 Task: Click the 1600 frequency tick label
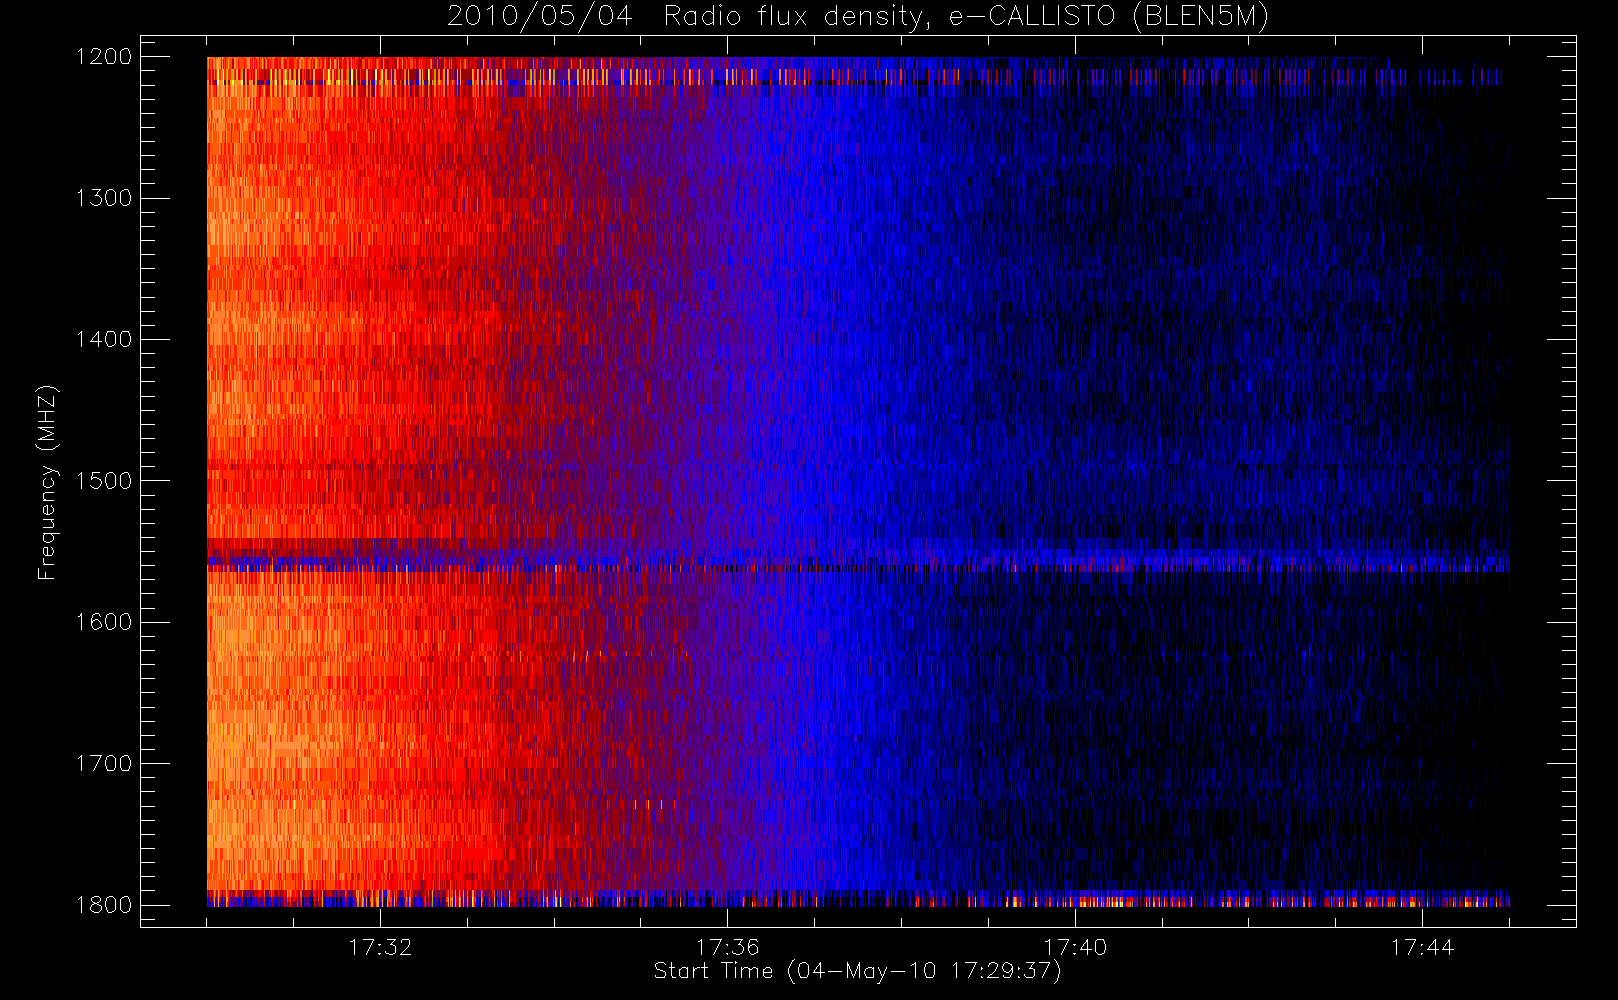[104, 622]
